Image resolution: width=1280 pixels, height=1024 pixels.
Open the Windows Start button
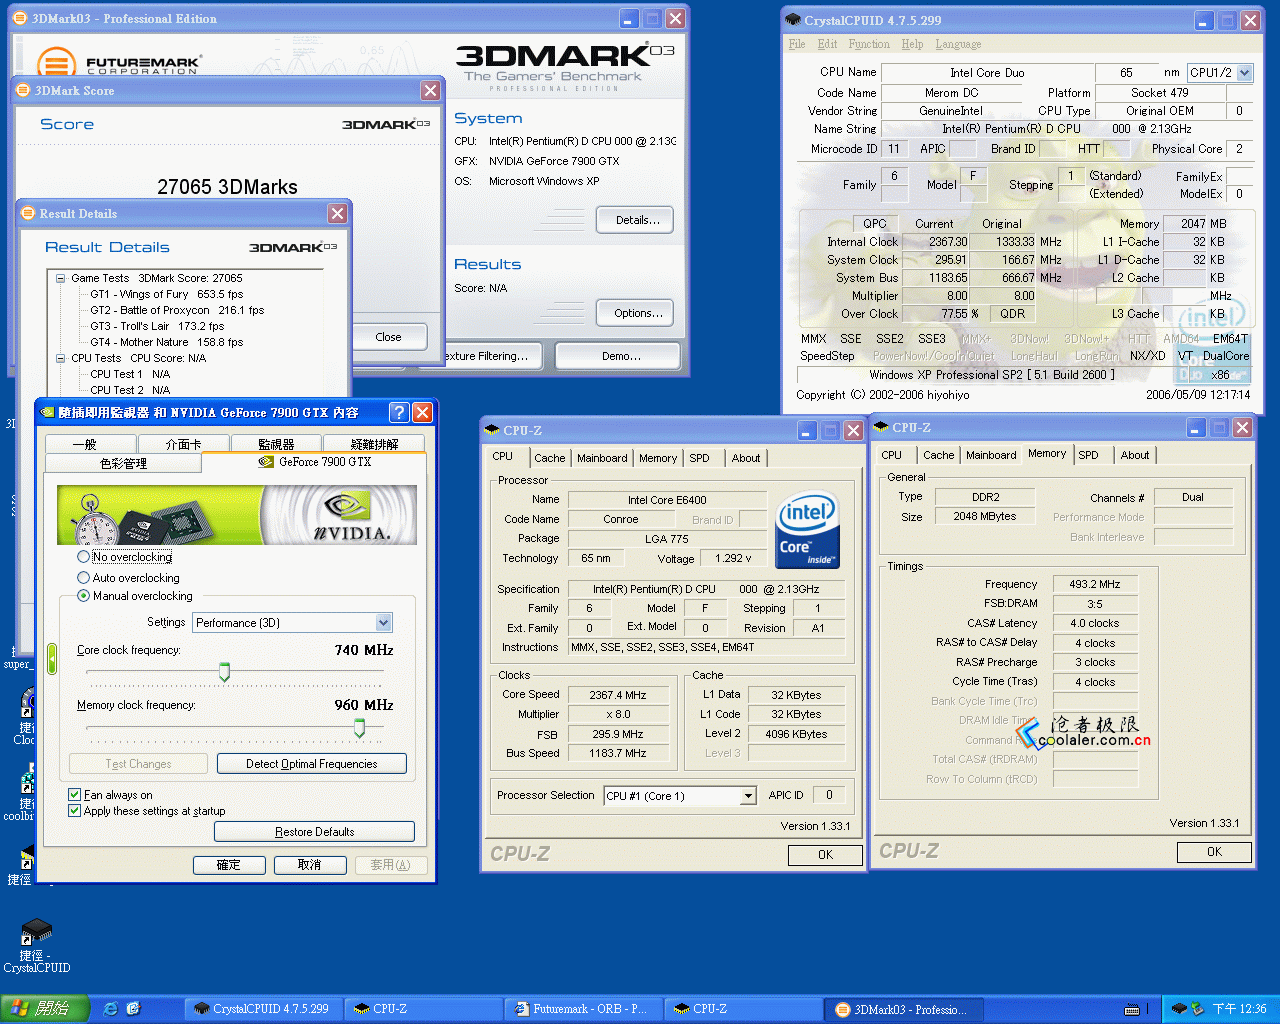(45, 1009)
